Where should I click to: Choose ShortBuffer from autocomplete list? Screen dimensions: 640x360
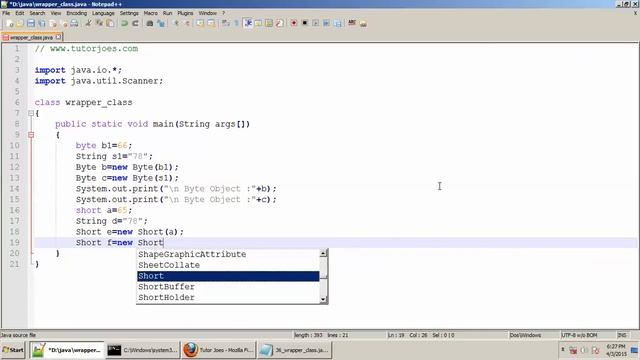pos(228,287)
